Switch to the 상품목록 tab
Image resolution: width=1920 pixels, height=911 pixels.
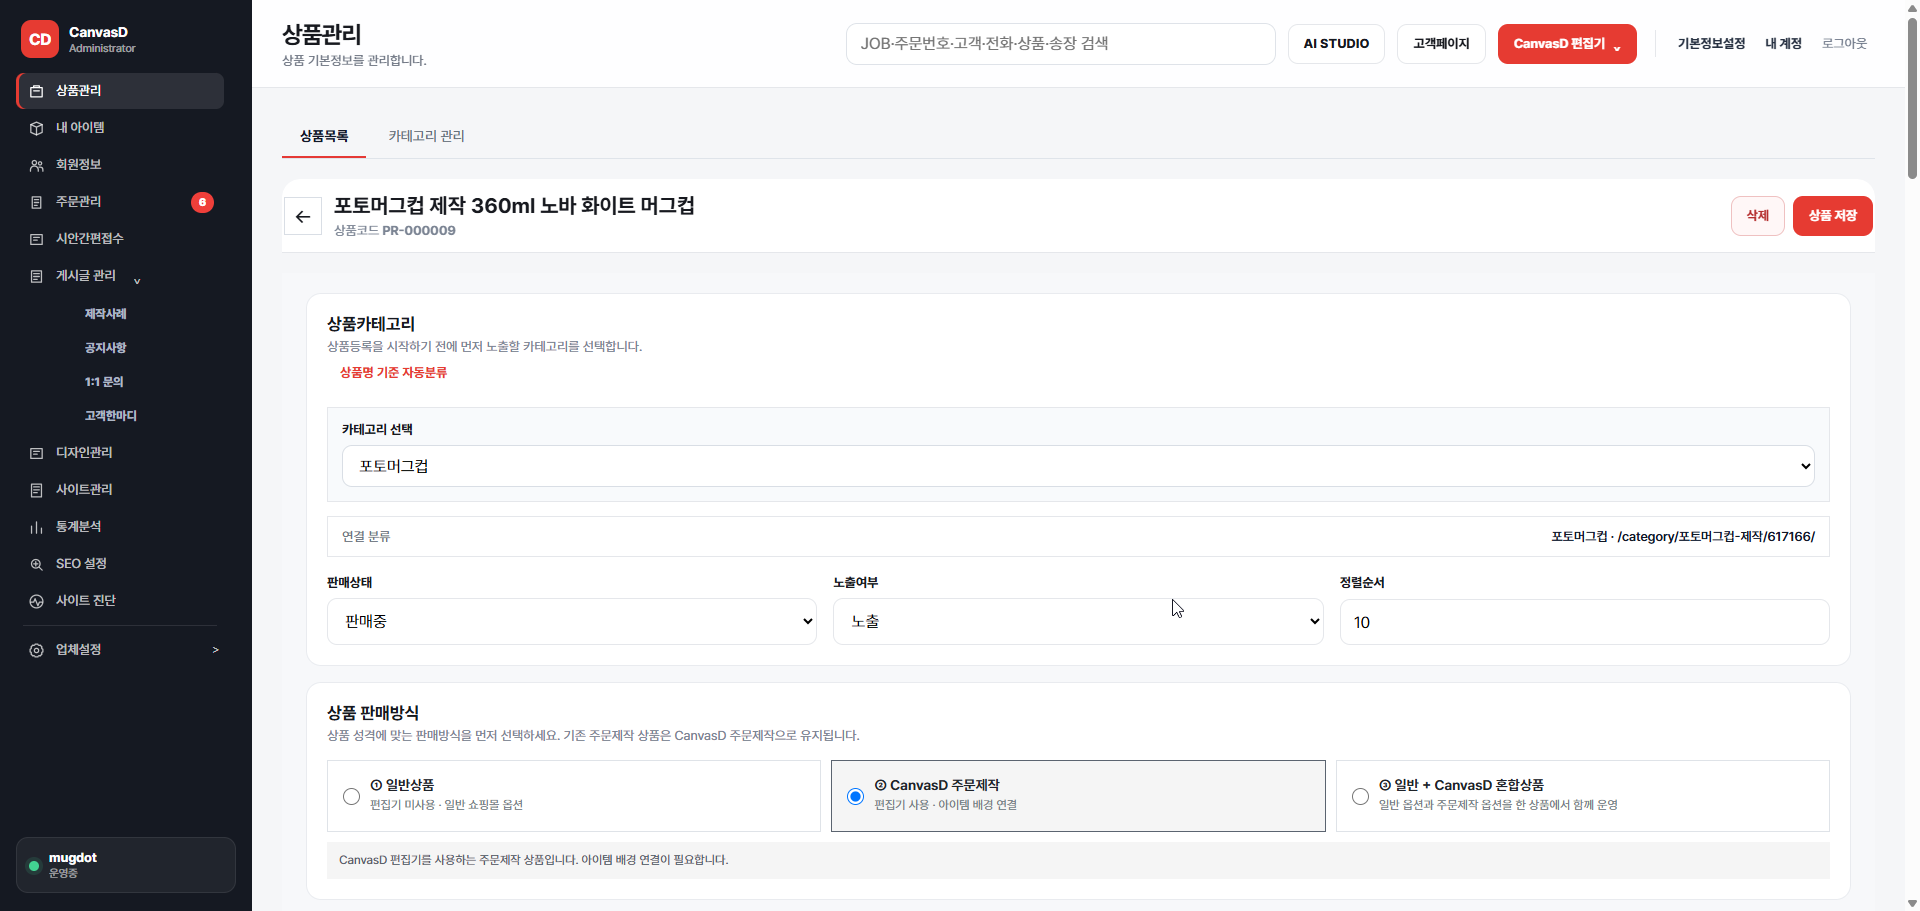point(324,136)
